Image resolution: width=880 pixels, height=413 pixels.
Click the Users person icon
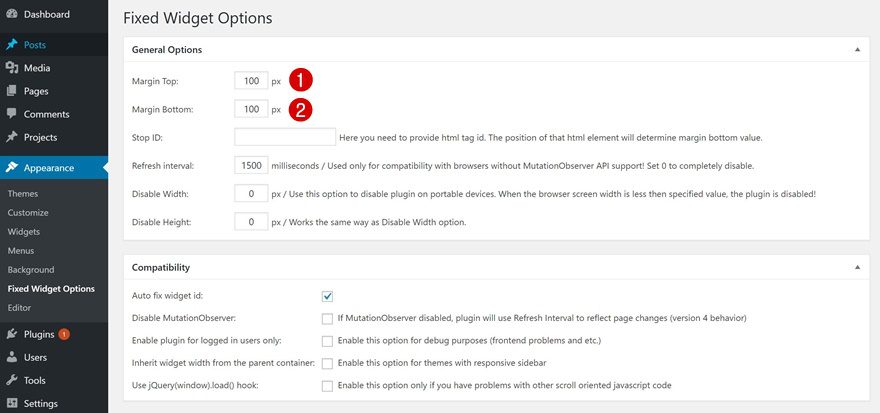(12, 357)
